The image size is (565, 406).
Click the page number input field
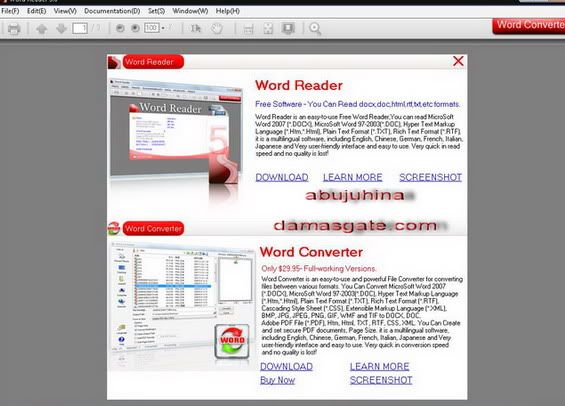80,28
